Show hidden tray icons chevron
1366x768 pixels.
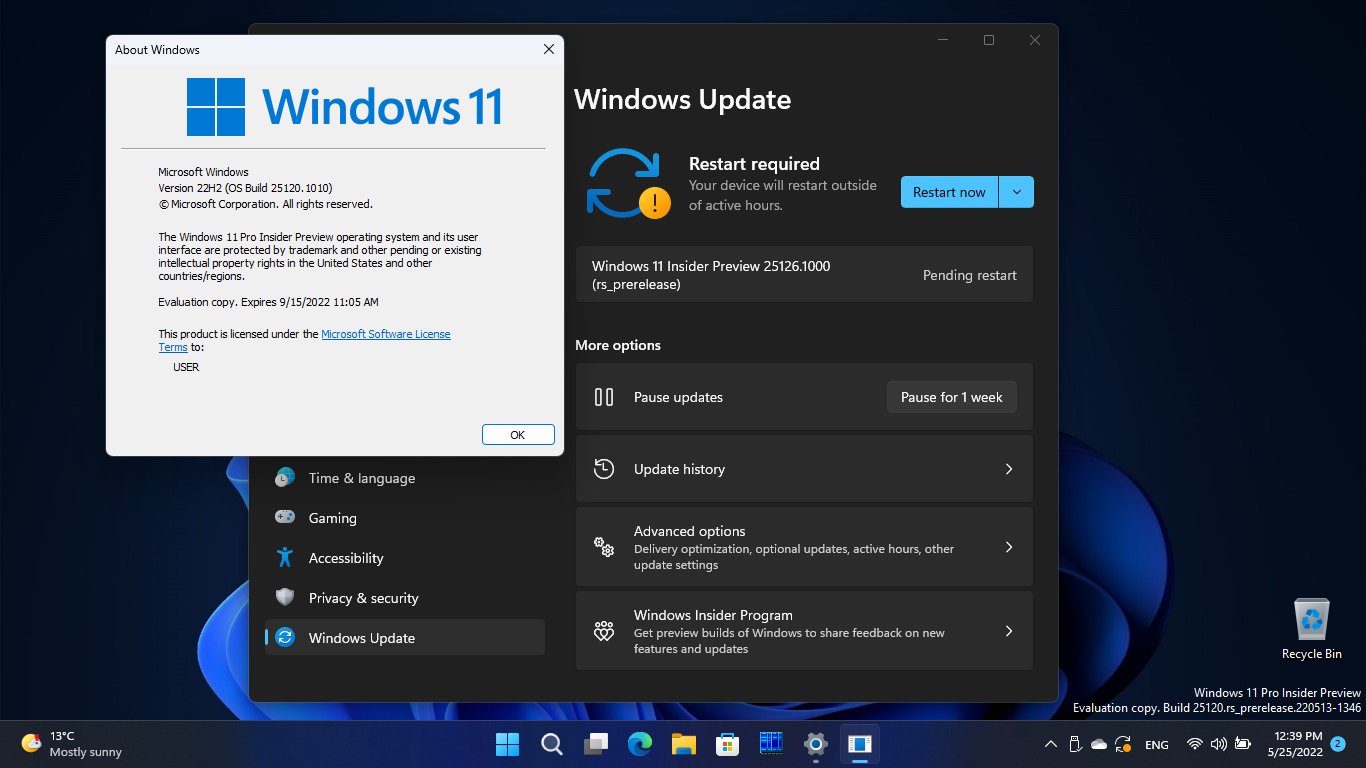[x=1050, y=744]
